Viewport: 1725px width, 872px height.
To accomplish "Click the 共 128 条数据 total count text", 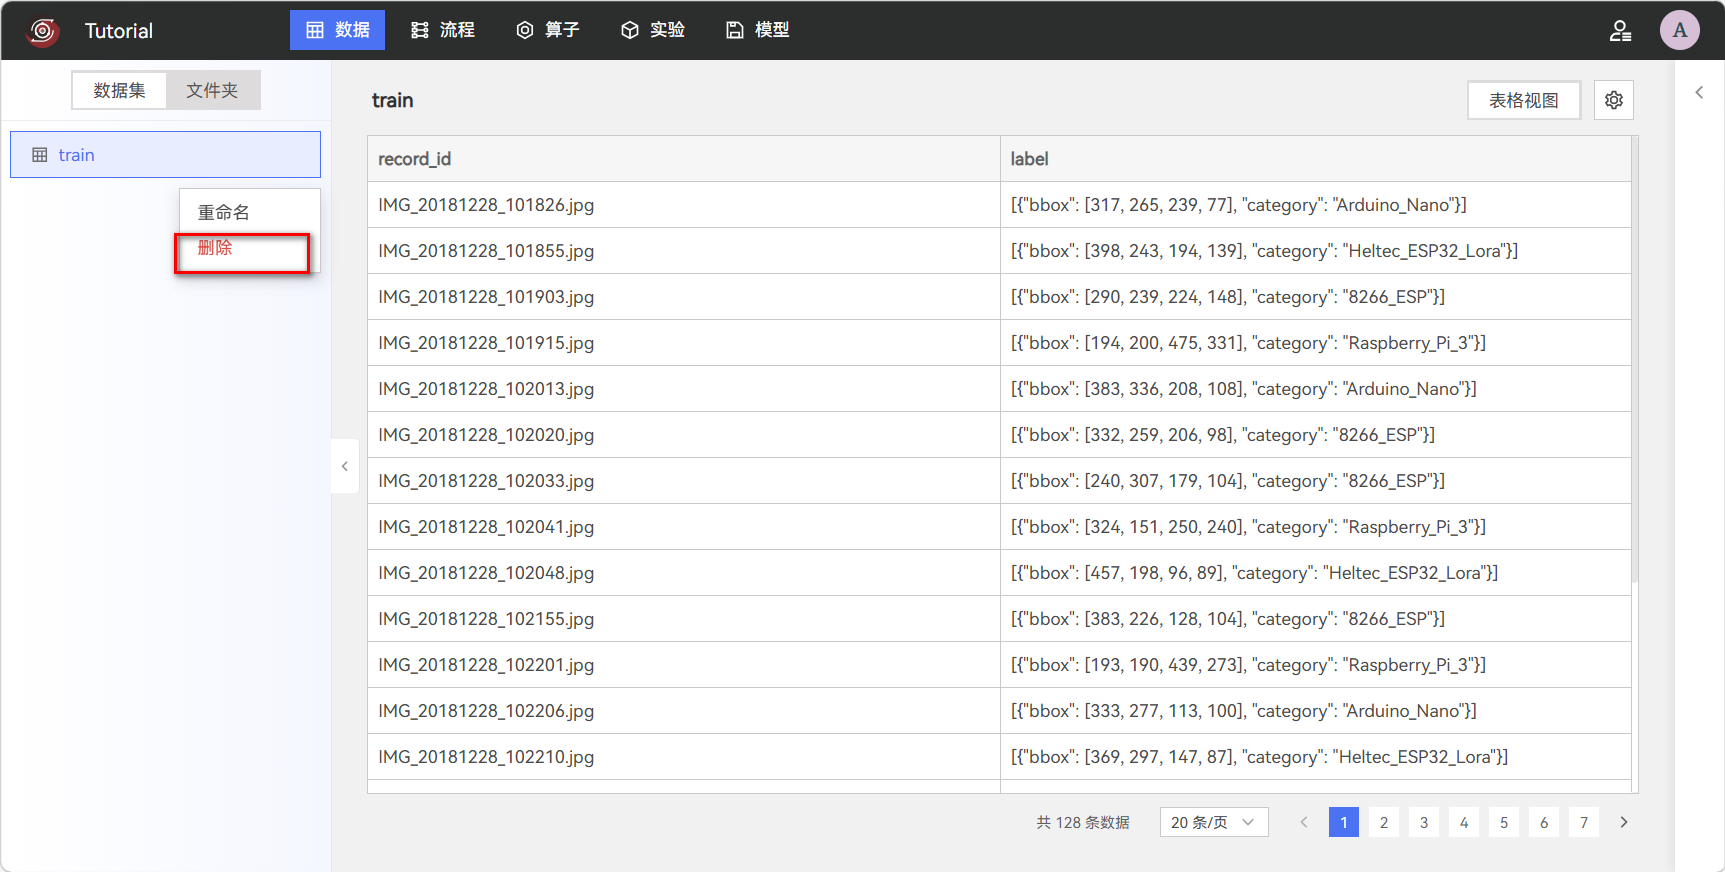I will (1083, 822).
